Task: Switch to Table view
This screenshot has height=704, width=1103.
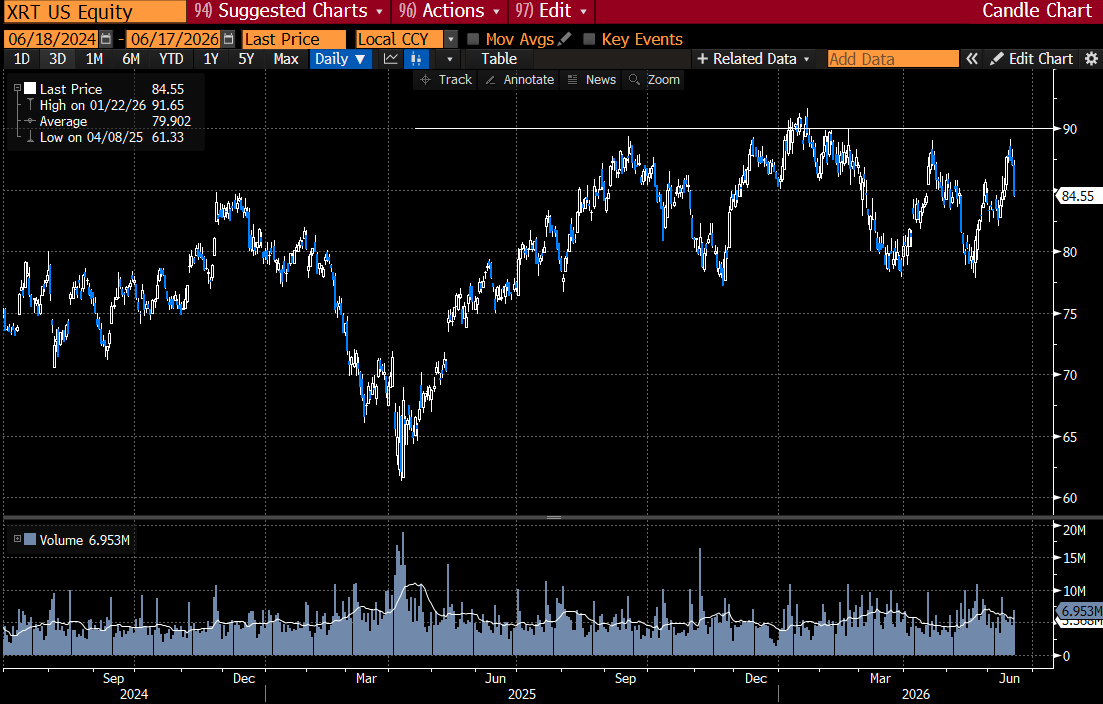Action: (x=499, y=59)
